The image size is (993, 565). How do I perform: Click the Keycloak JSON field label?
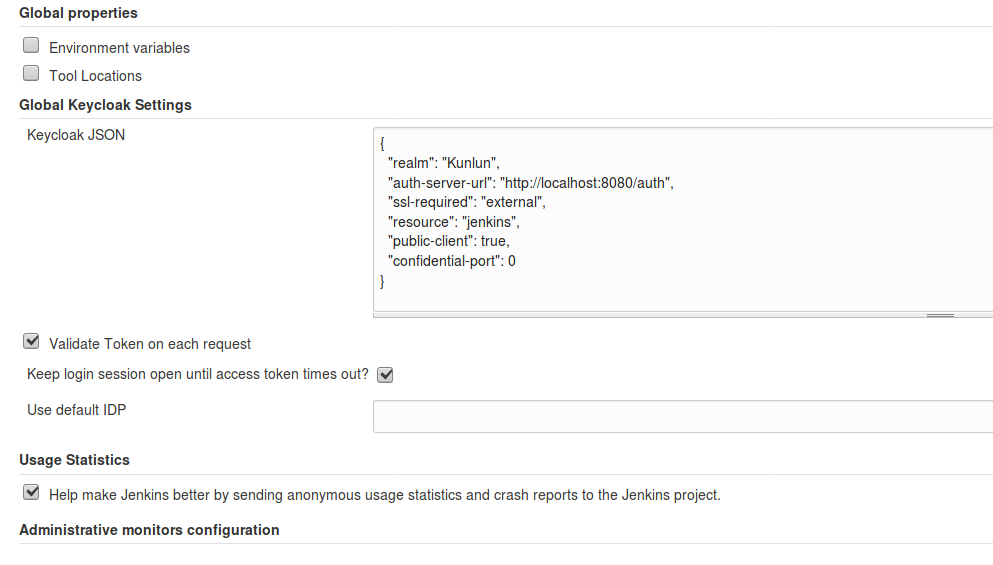[x=76, y=135]
